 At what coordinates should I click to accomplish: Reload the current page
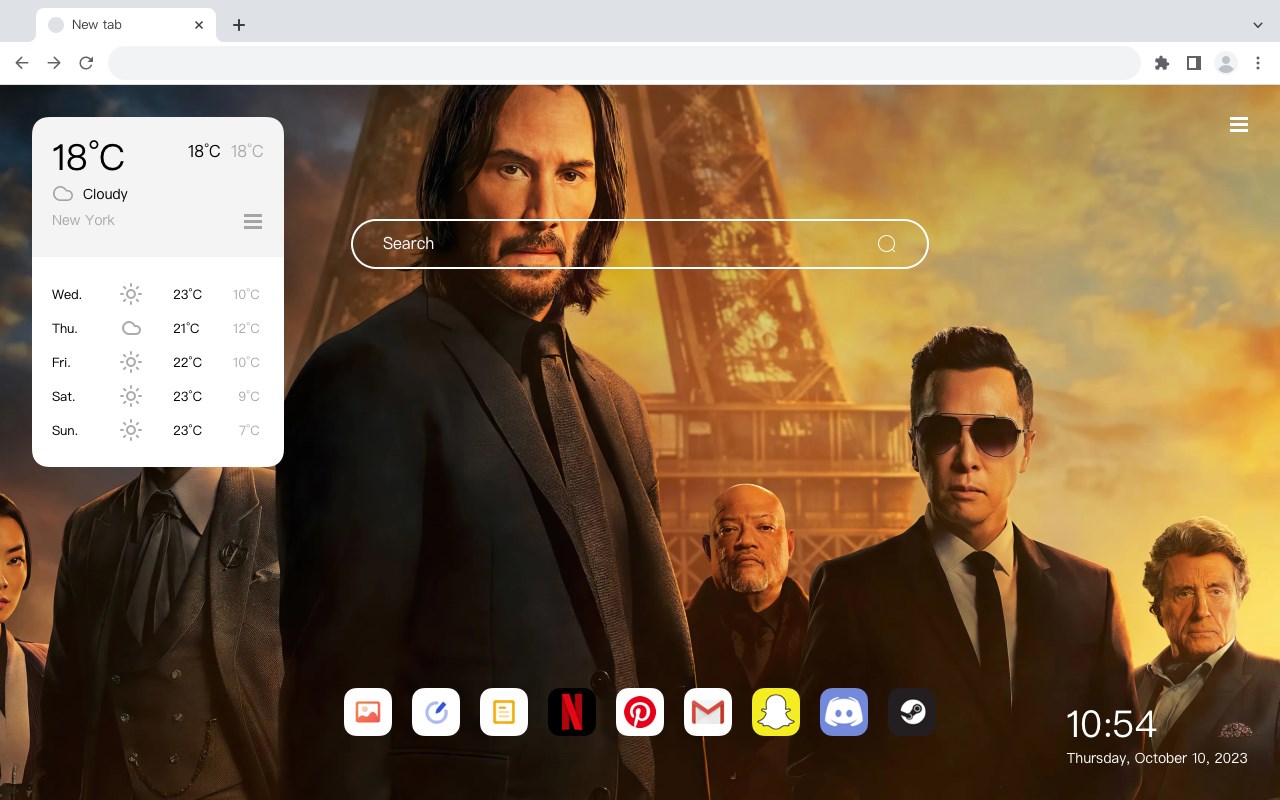(x=86, y=63)
